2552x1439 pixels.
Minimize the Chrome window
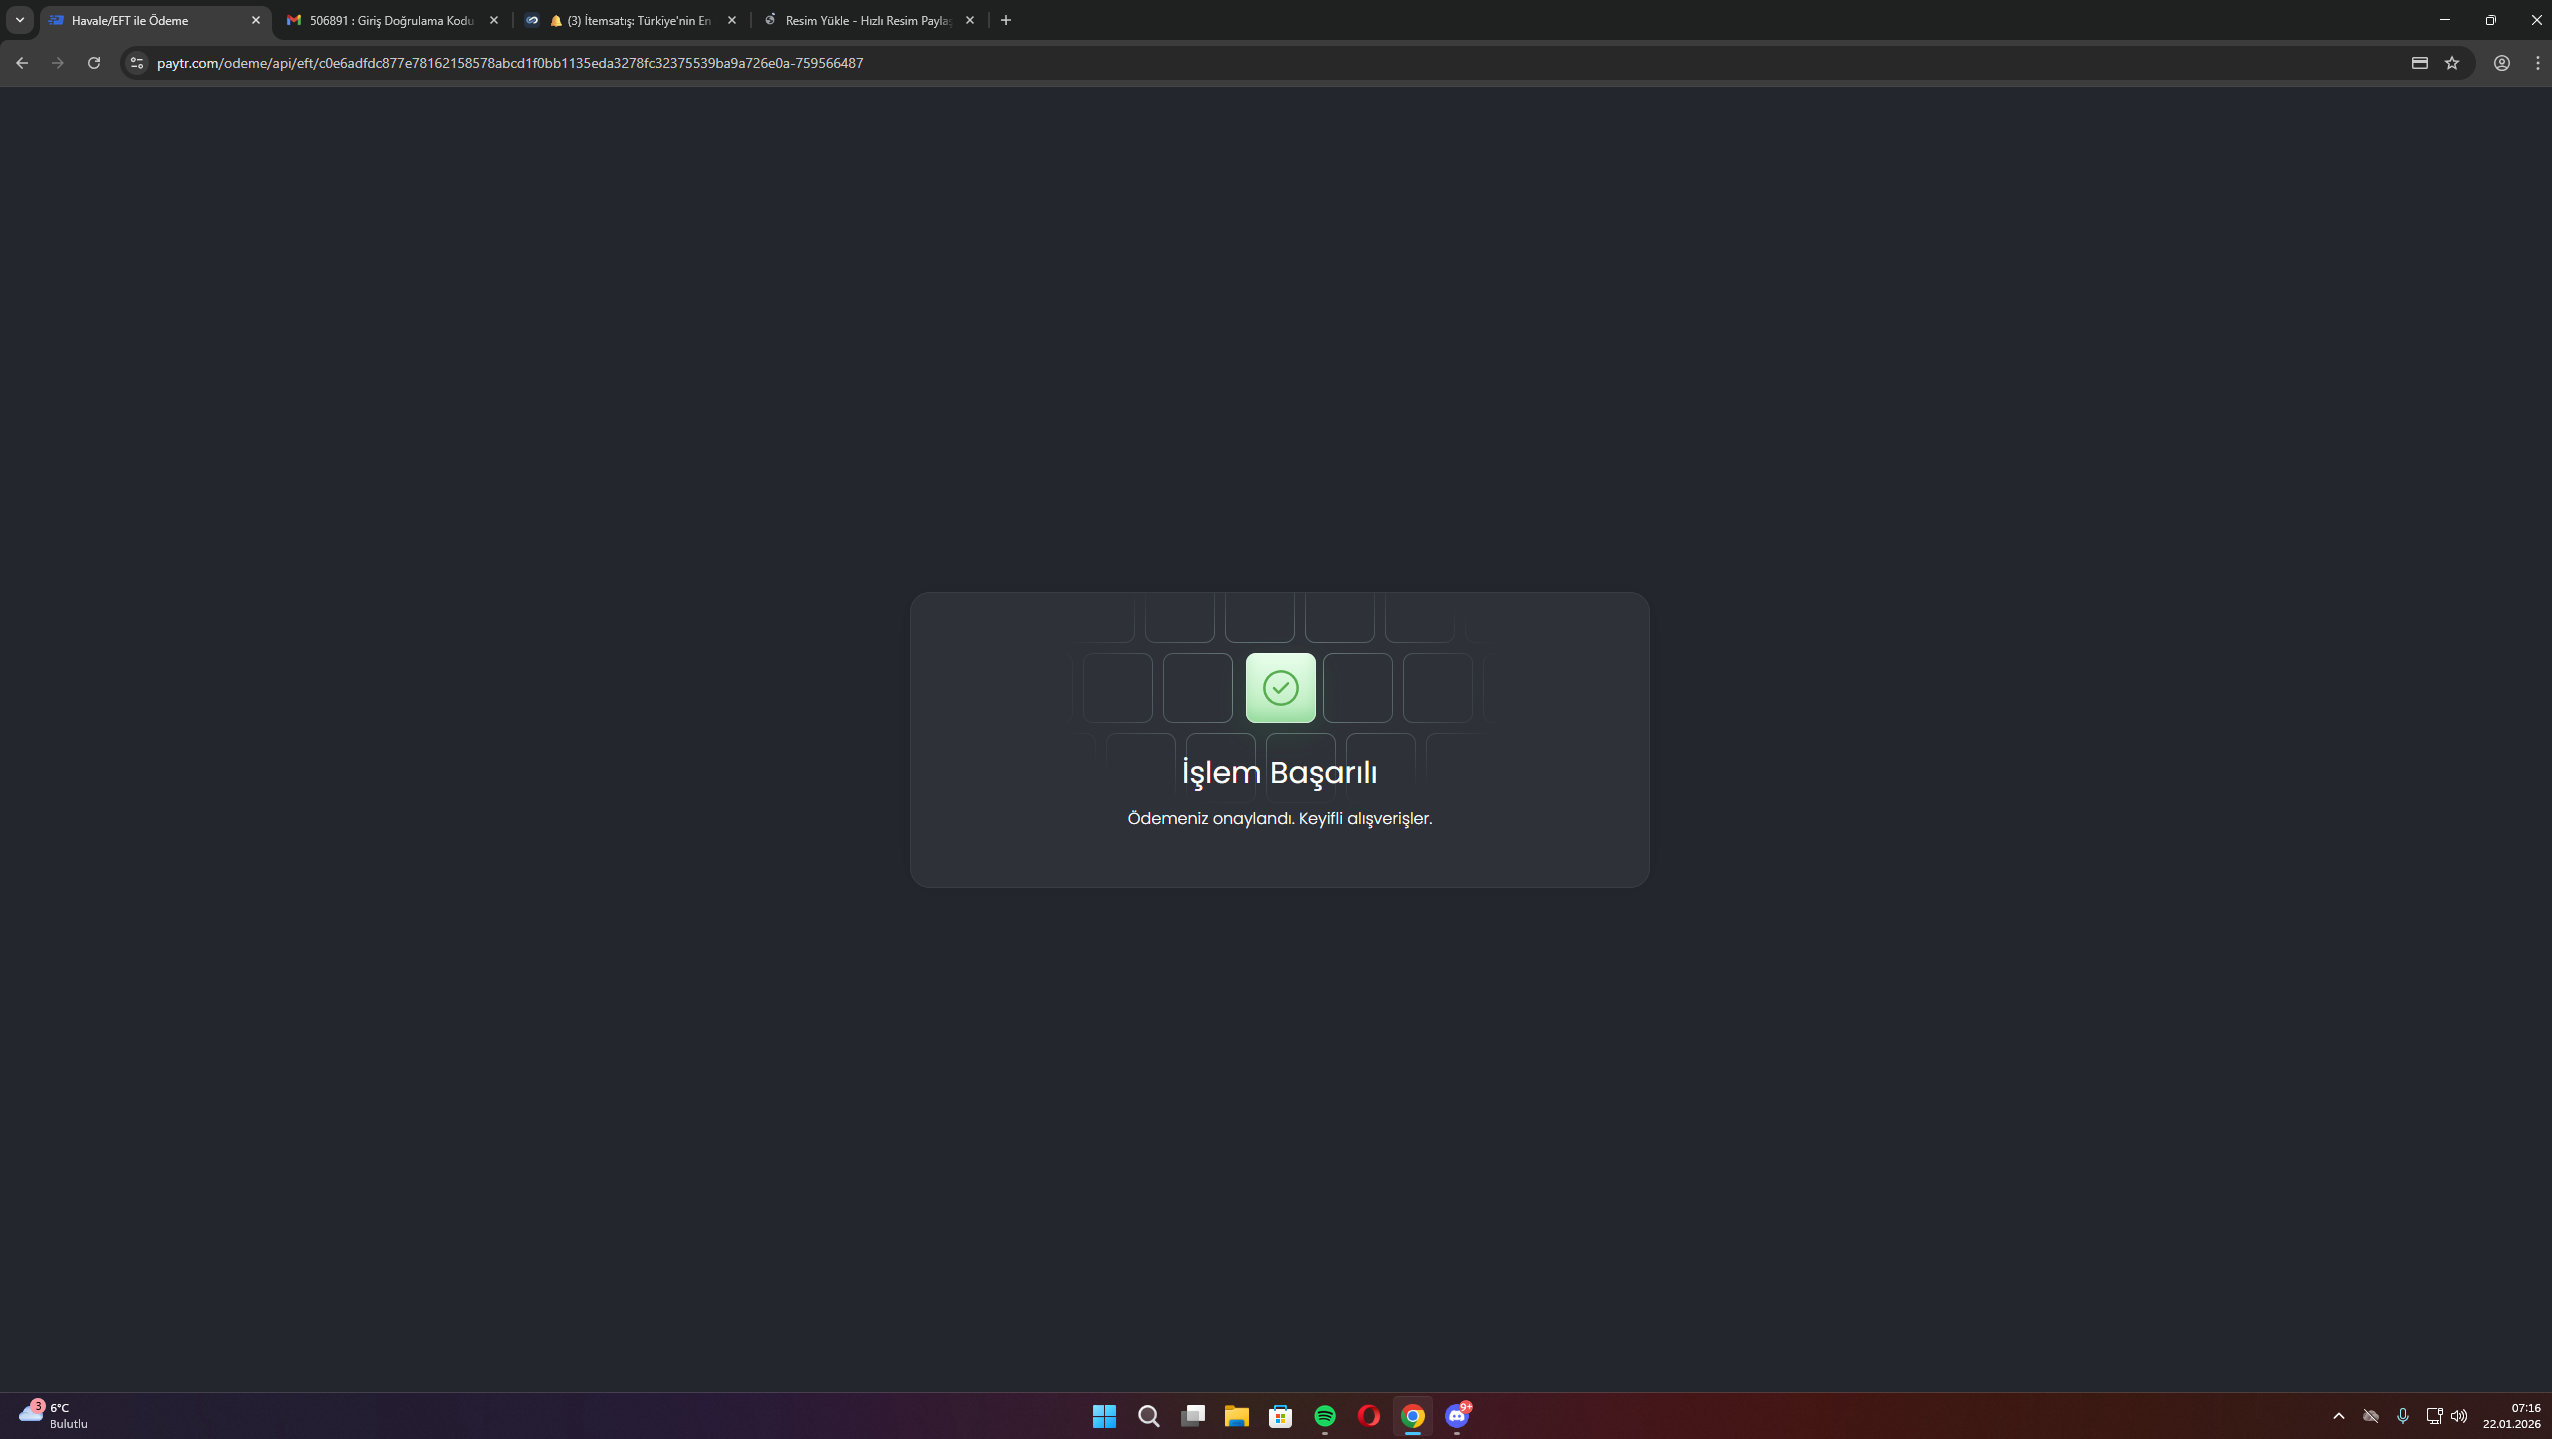point(2445,20)
